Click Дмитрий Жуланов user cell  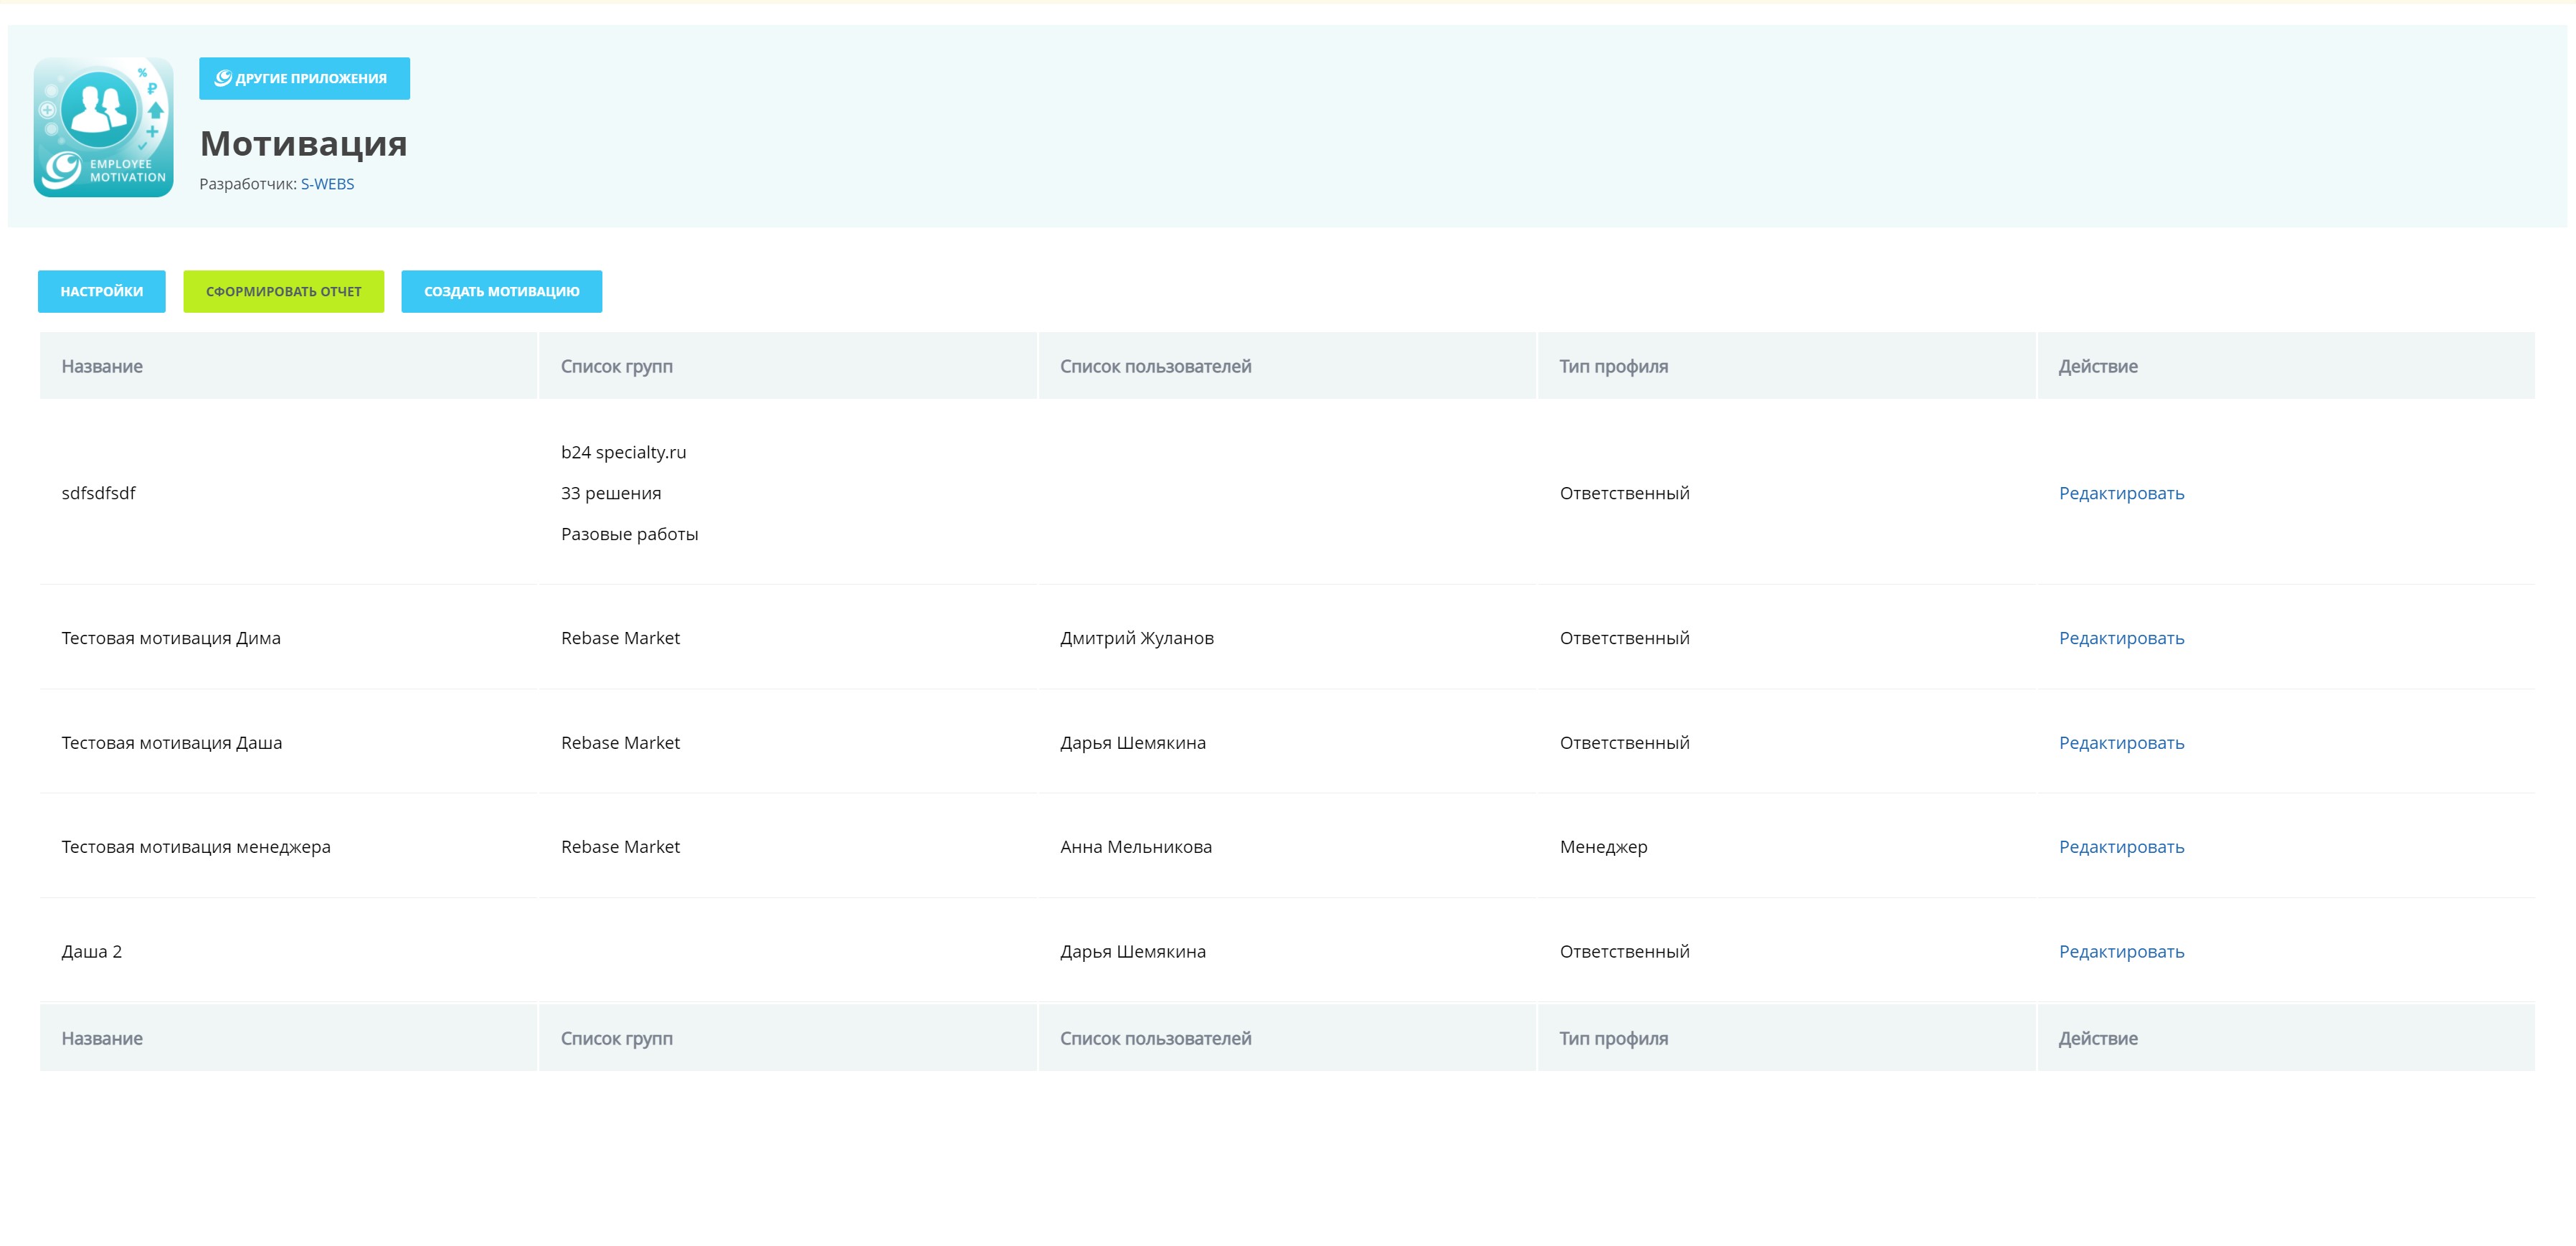tap(1136, 638)
